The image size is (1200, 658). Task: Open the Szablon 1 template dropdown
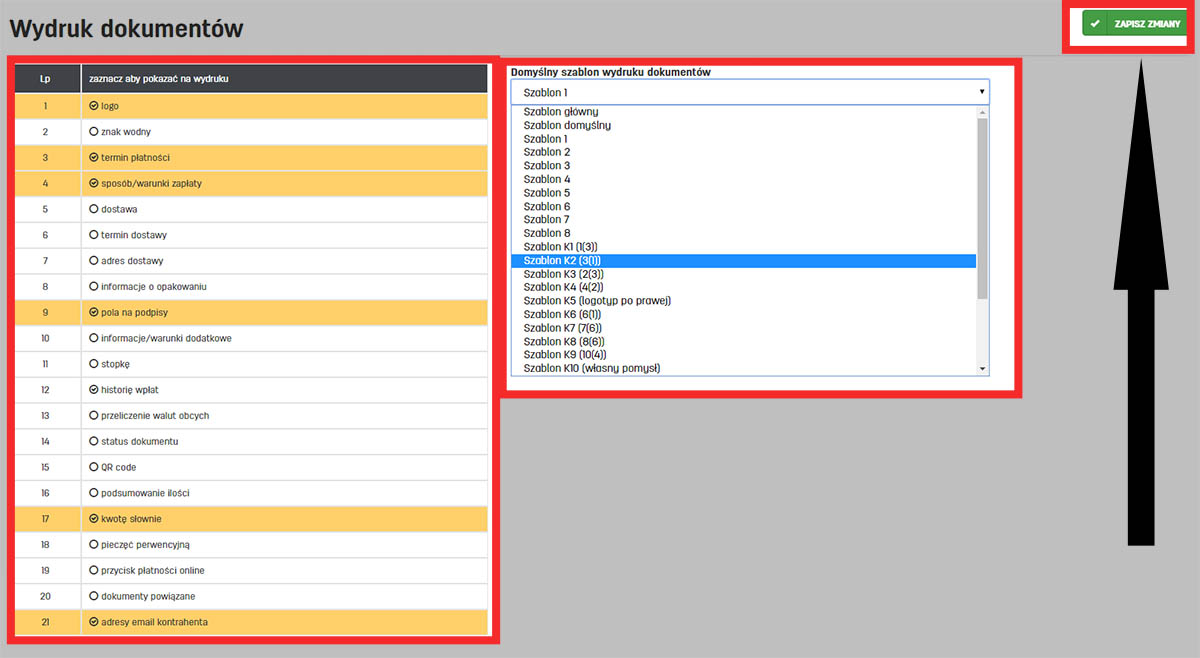pyautogui.click(x=749, y=92)
